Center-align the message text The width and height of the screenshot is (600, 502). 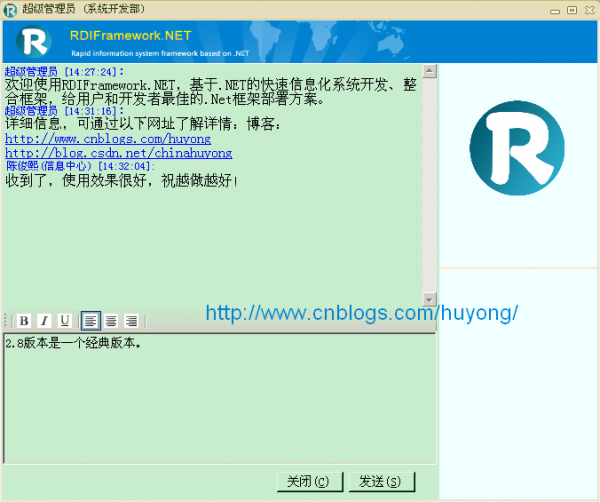(x=111, y=321)
